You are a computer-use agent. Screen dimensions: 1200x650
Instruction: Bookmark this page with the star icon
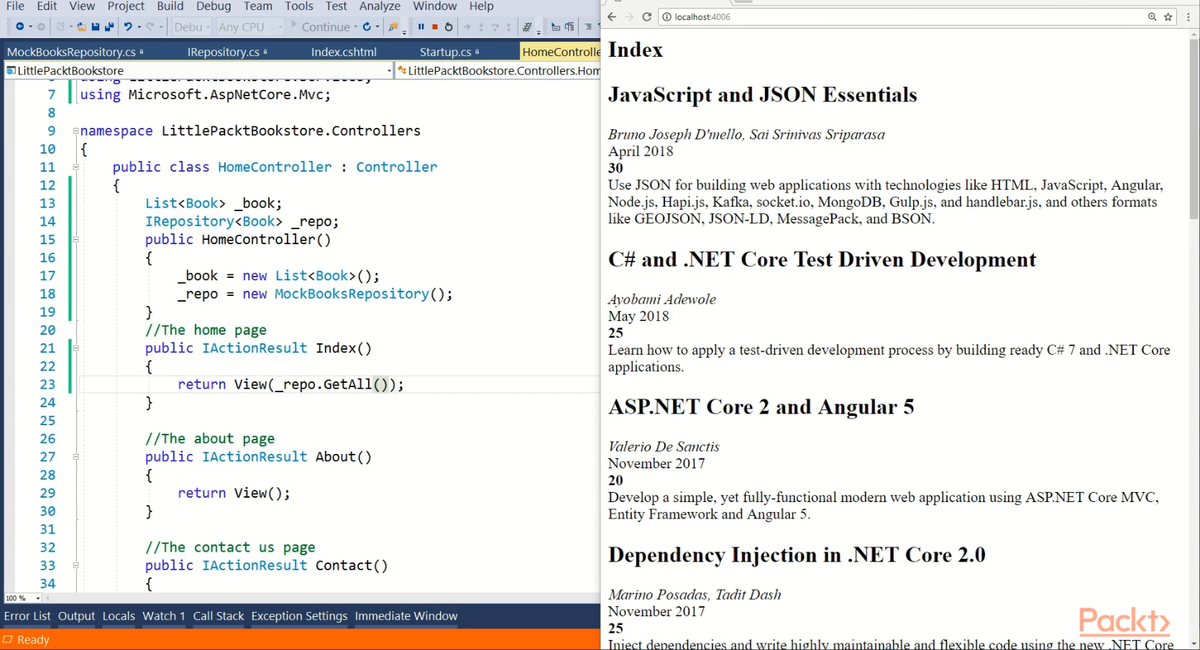click(1168, 17)
